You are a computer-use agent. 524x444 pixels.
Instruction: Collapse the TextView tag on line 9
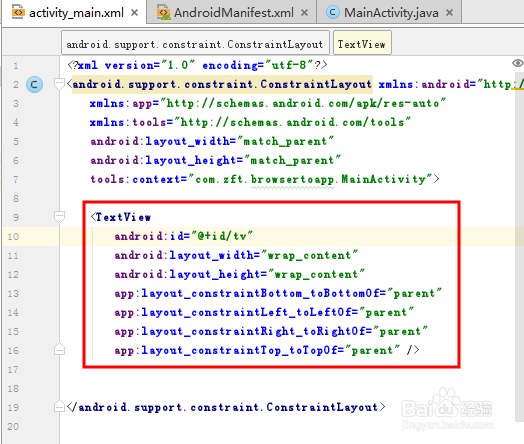tap(59, 217)
